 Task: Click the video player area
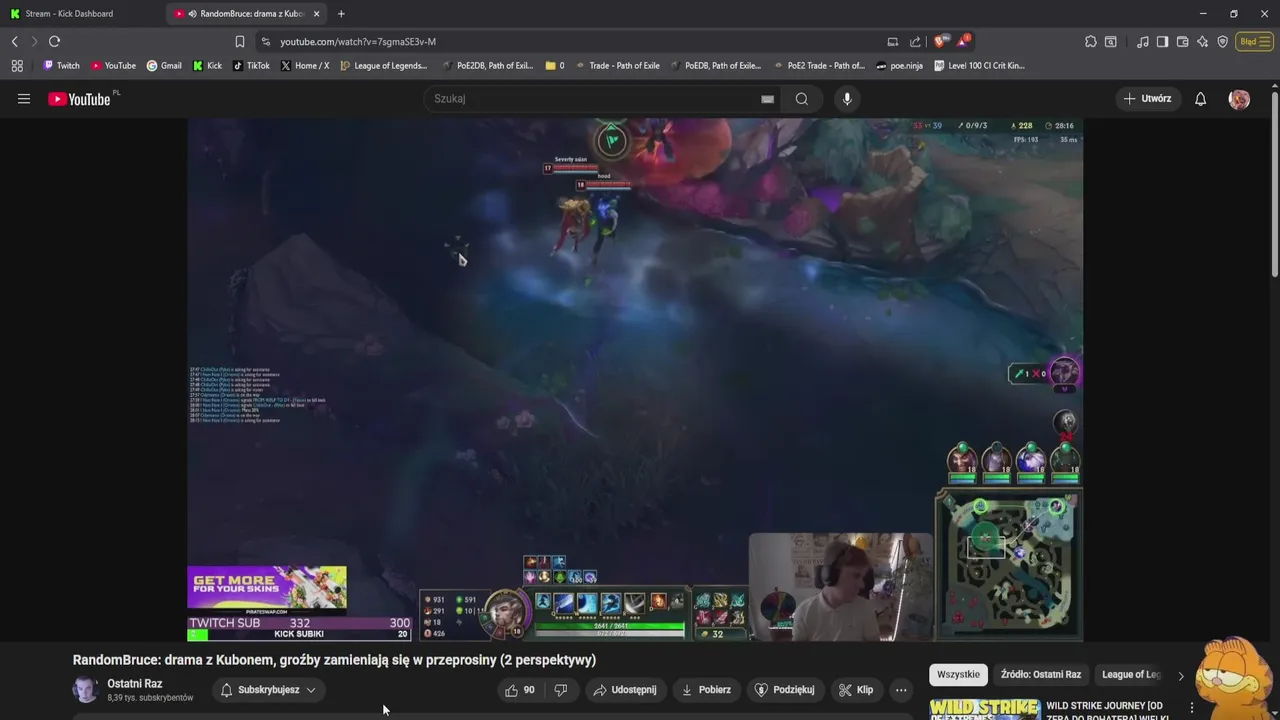635,380
